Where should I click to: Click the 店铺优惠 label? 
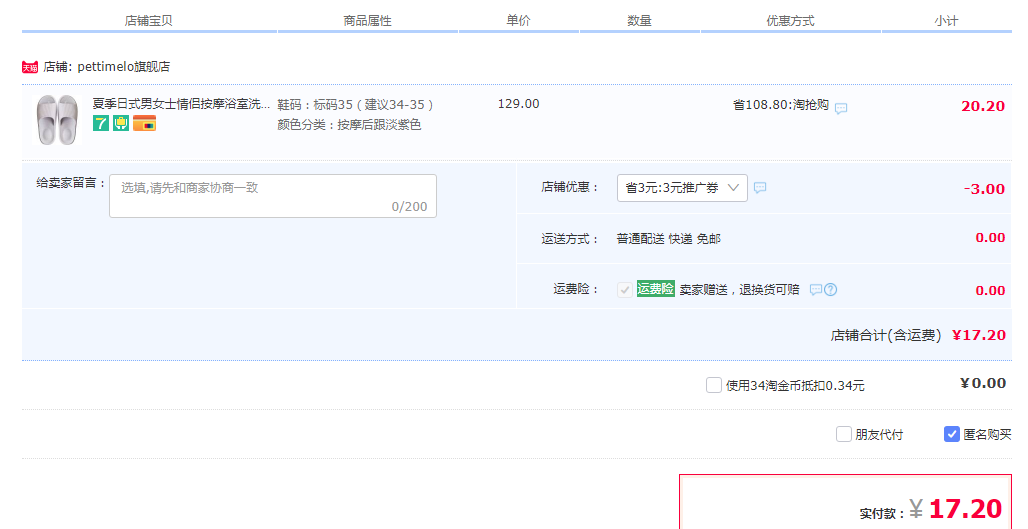tap(570, 187)
